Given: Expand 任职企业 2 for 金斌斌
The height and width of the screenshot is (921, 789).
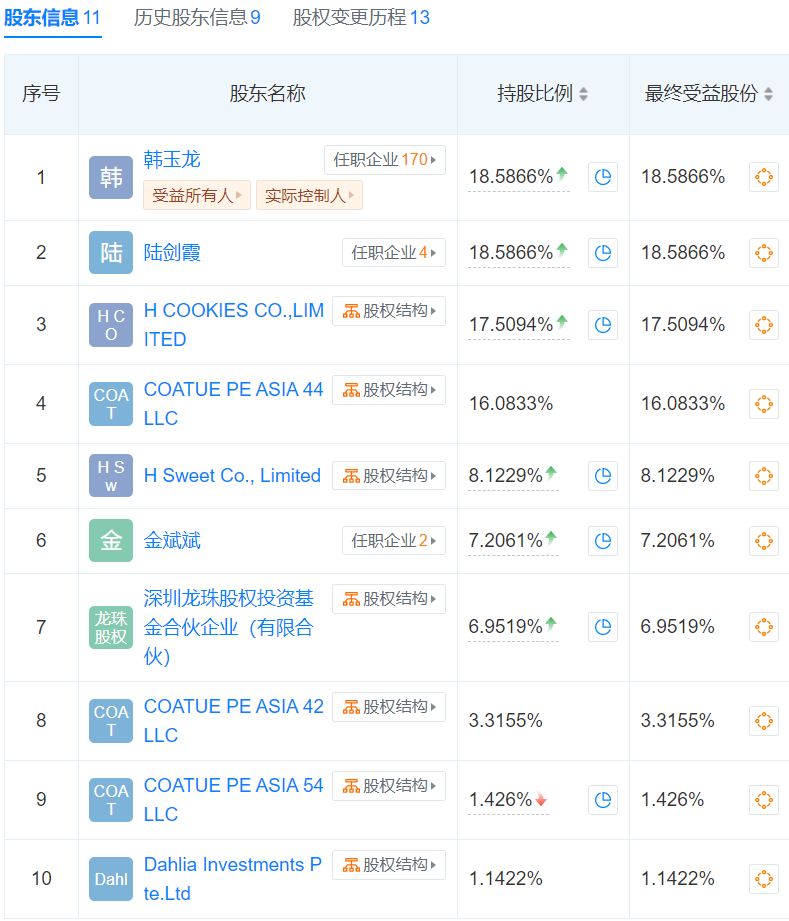Looking at the screenshot, I should pos(393,541).
